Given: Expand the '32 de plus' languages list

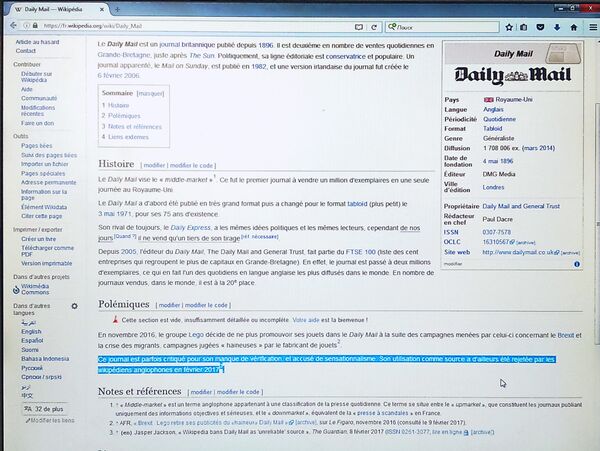Looking at the screenshot, I should click(x=44, y=409).
